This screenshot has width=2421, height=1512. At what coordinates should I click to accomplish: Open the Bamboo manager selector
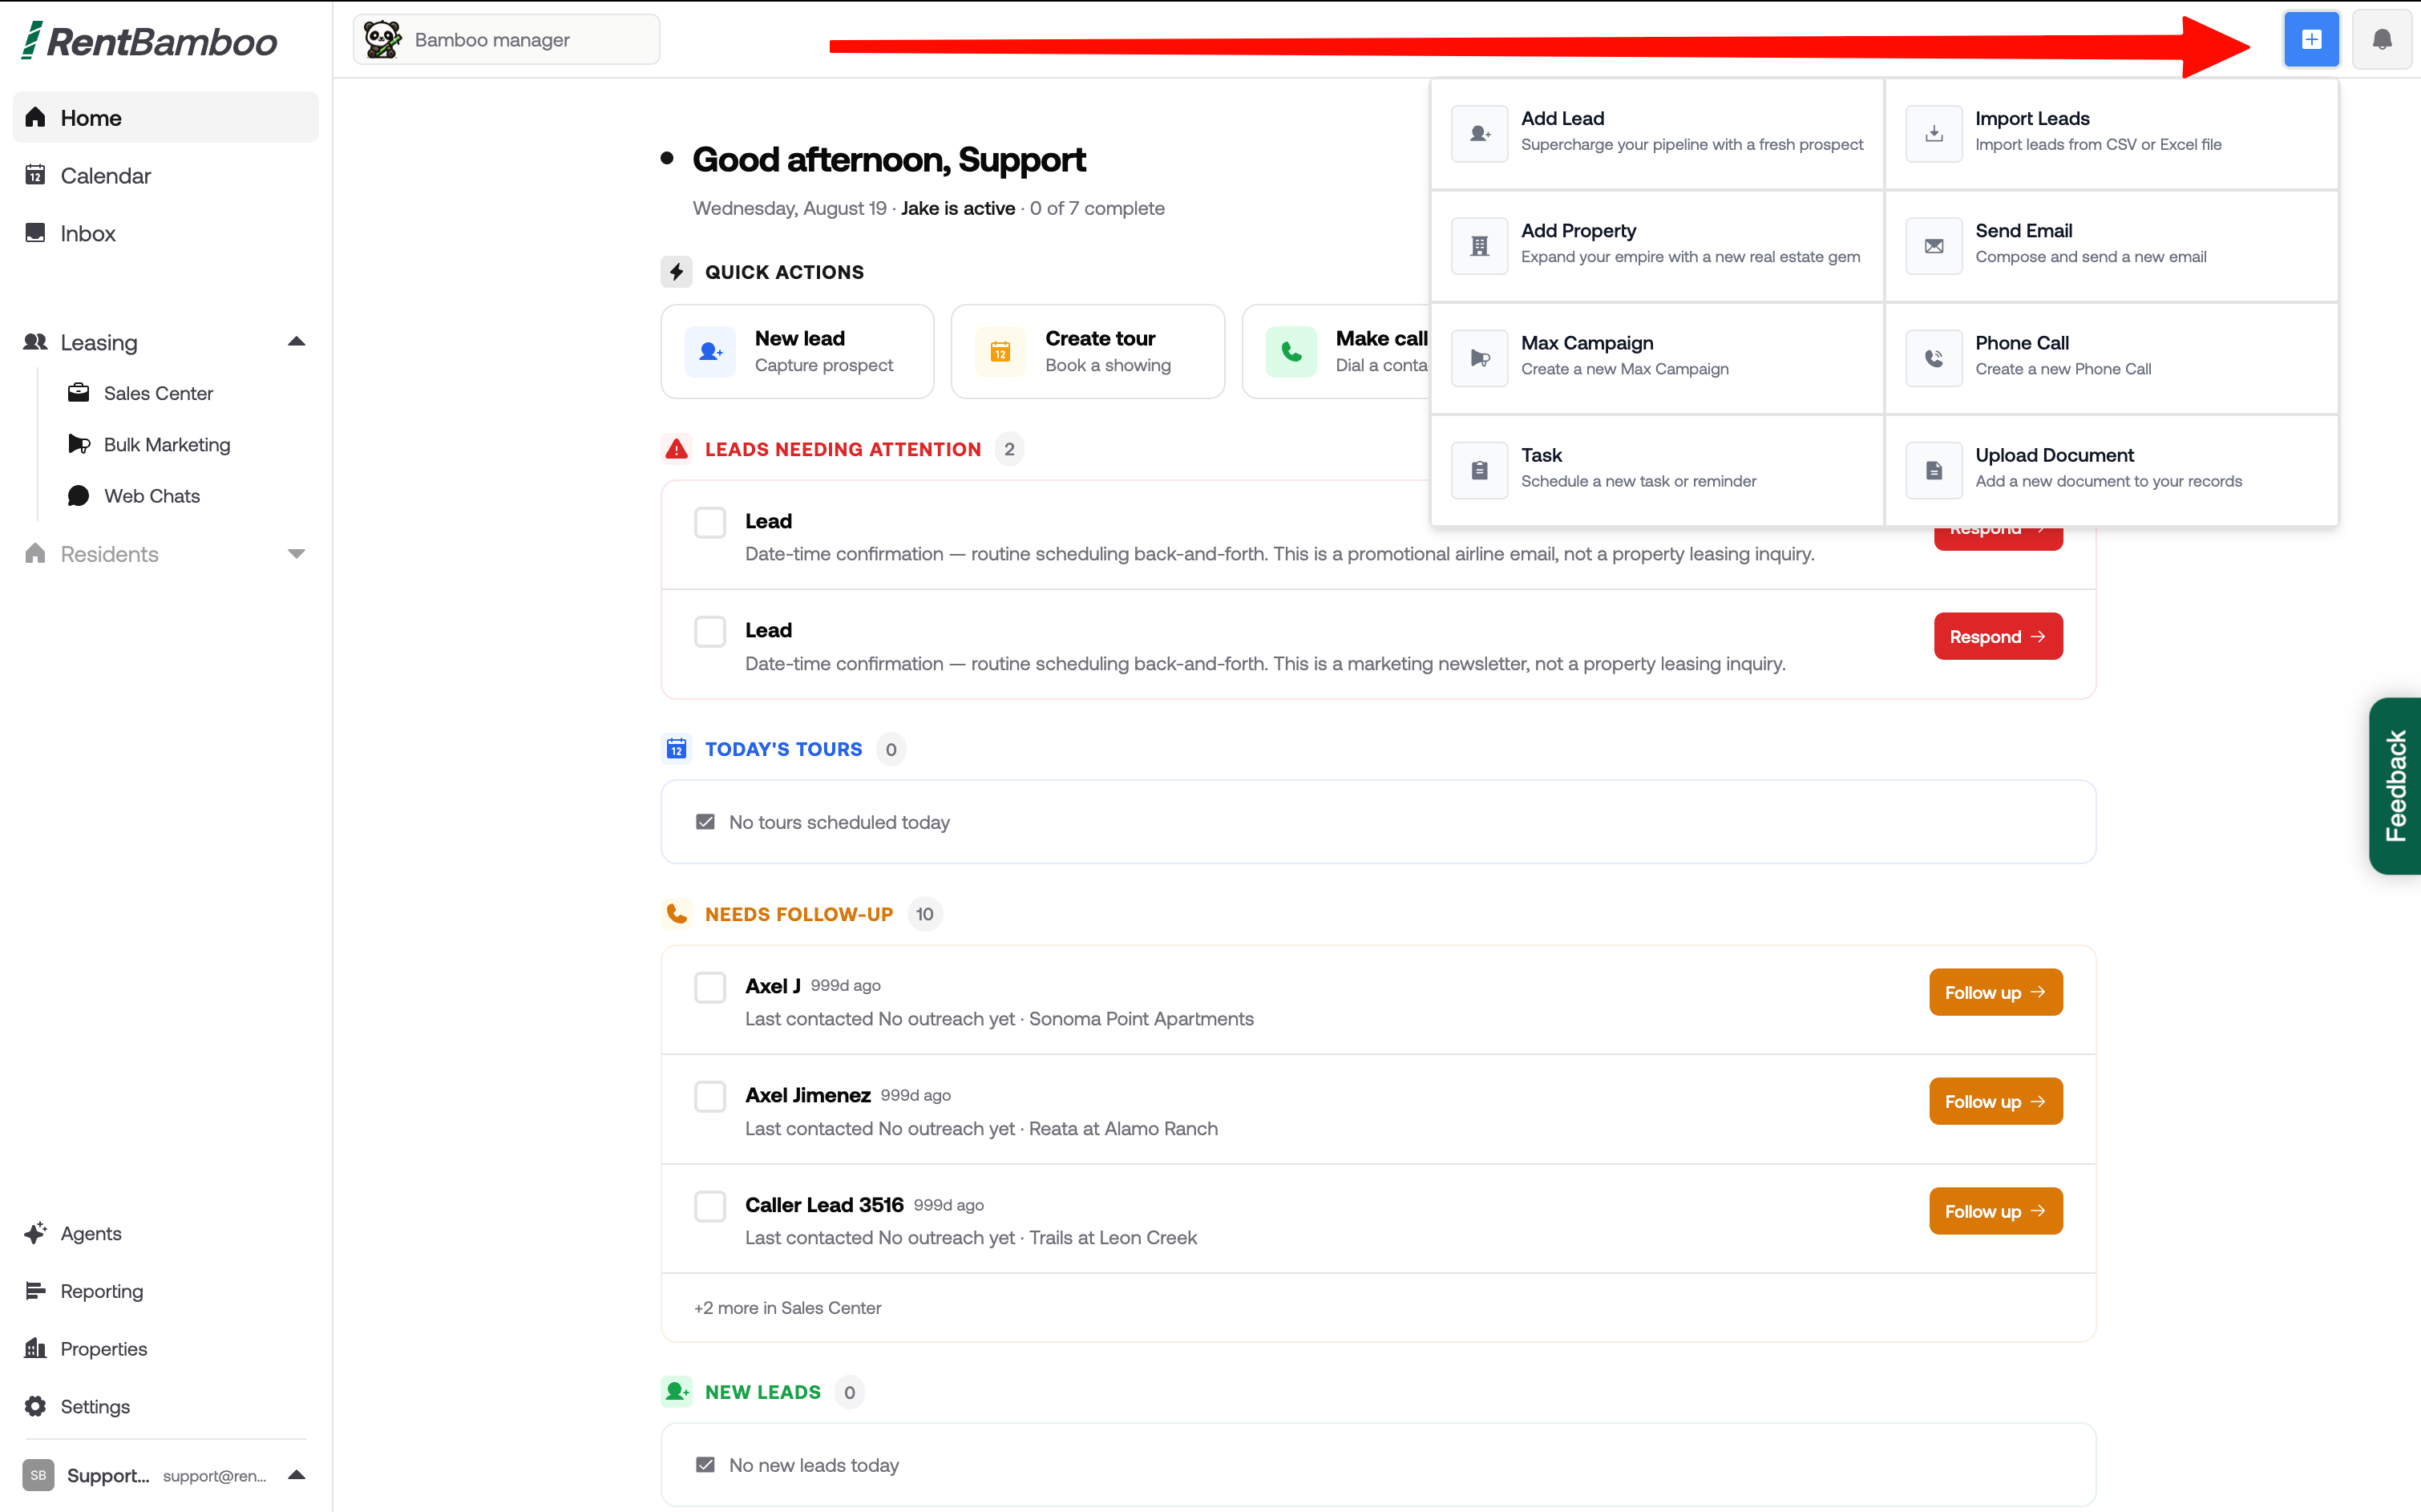pos(506,40)
